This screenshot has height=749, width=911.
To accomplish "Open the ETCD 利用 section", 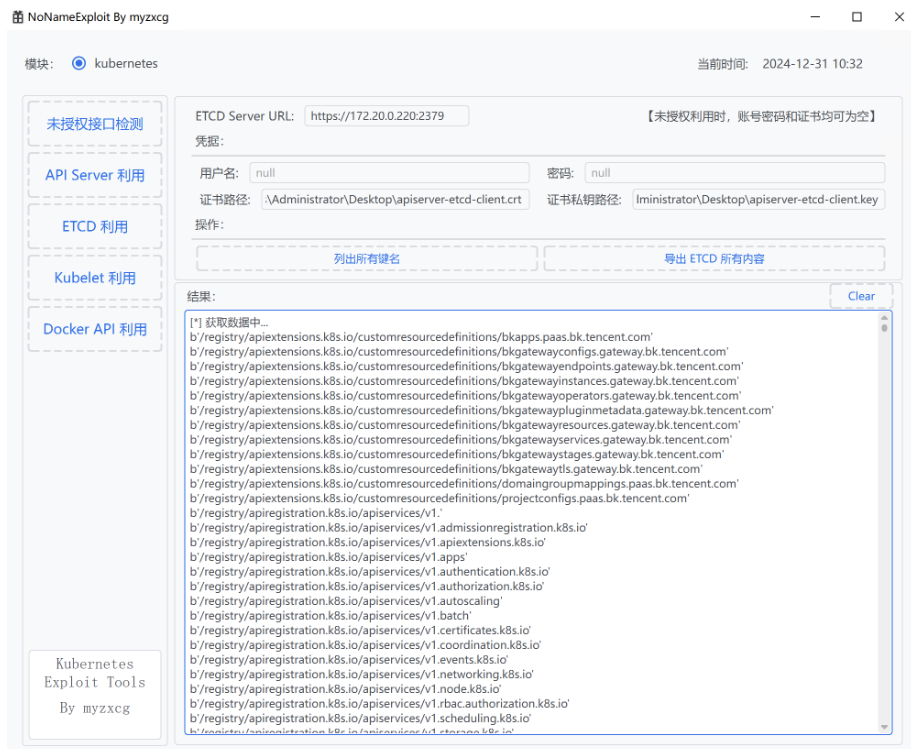I will [95, 227].
